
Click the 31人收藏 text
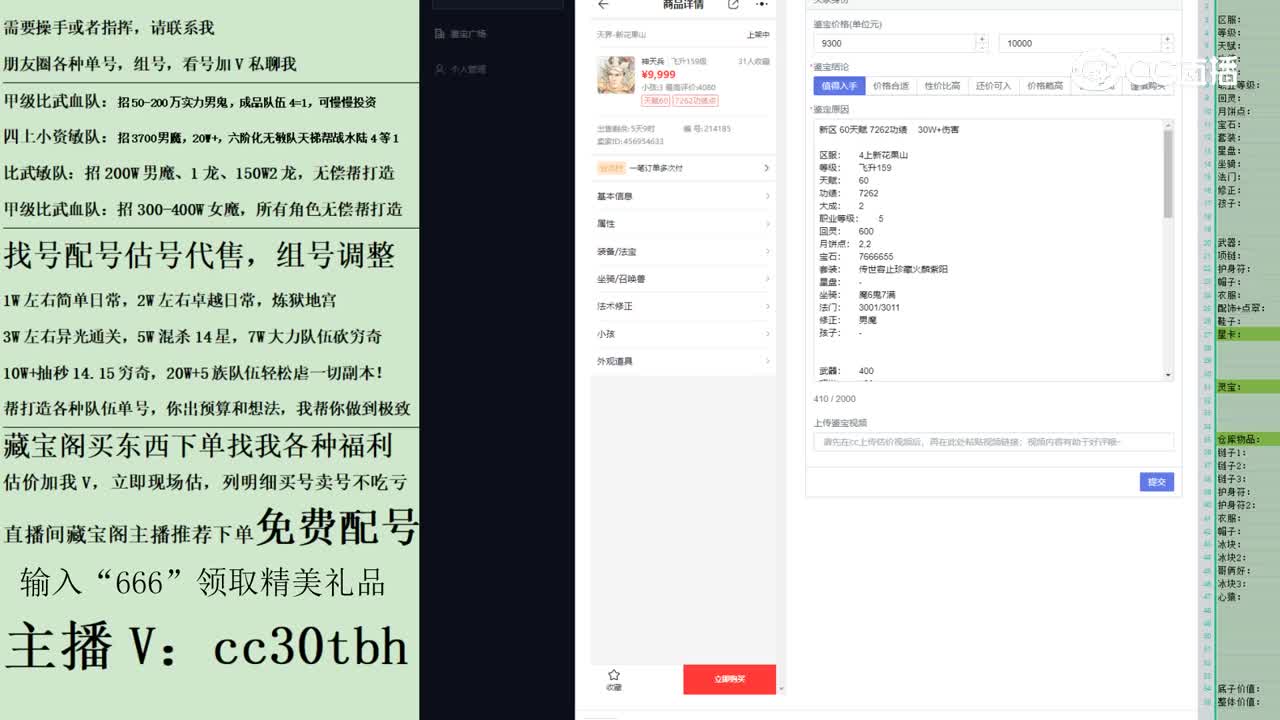[x=754, y=61]
